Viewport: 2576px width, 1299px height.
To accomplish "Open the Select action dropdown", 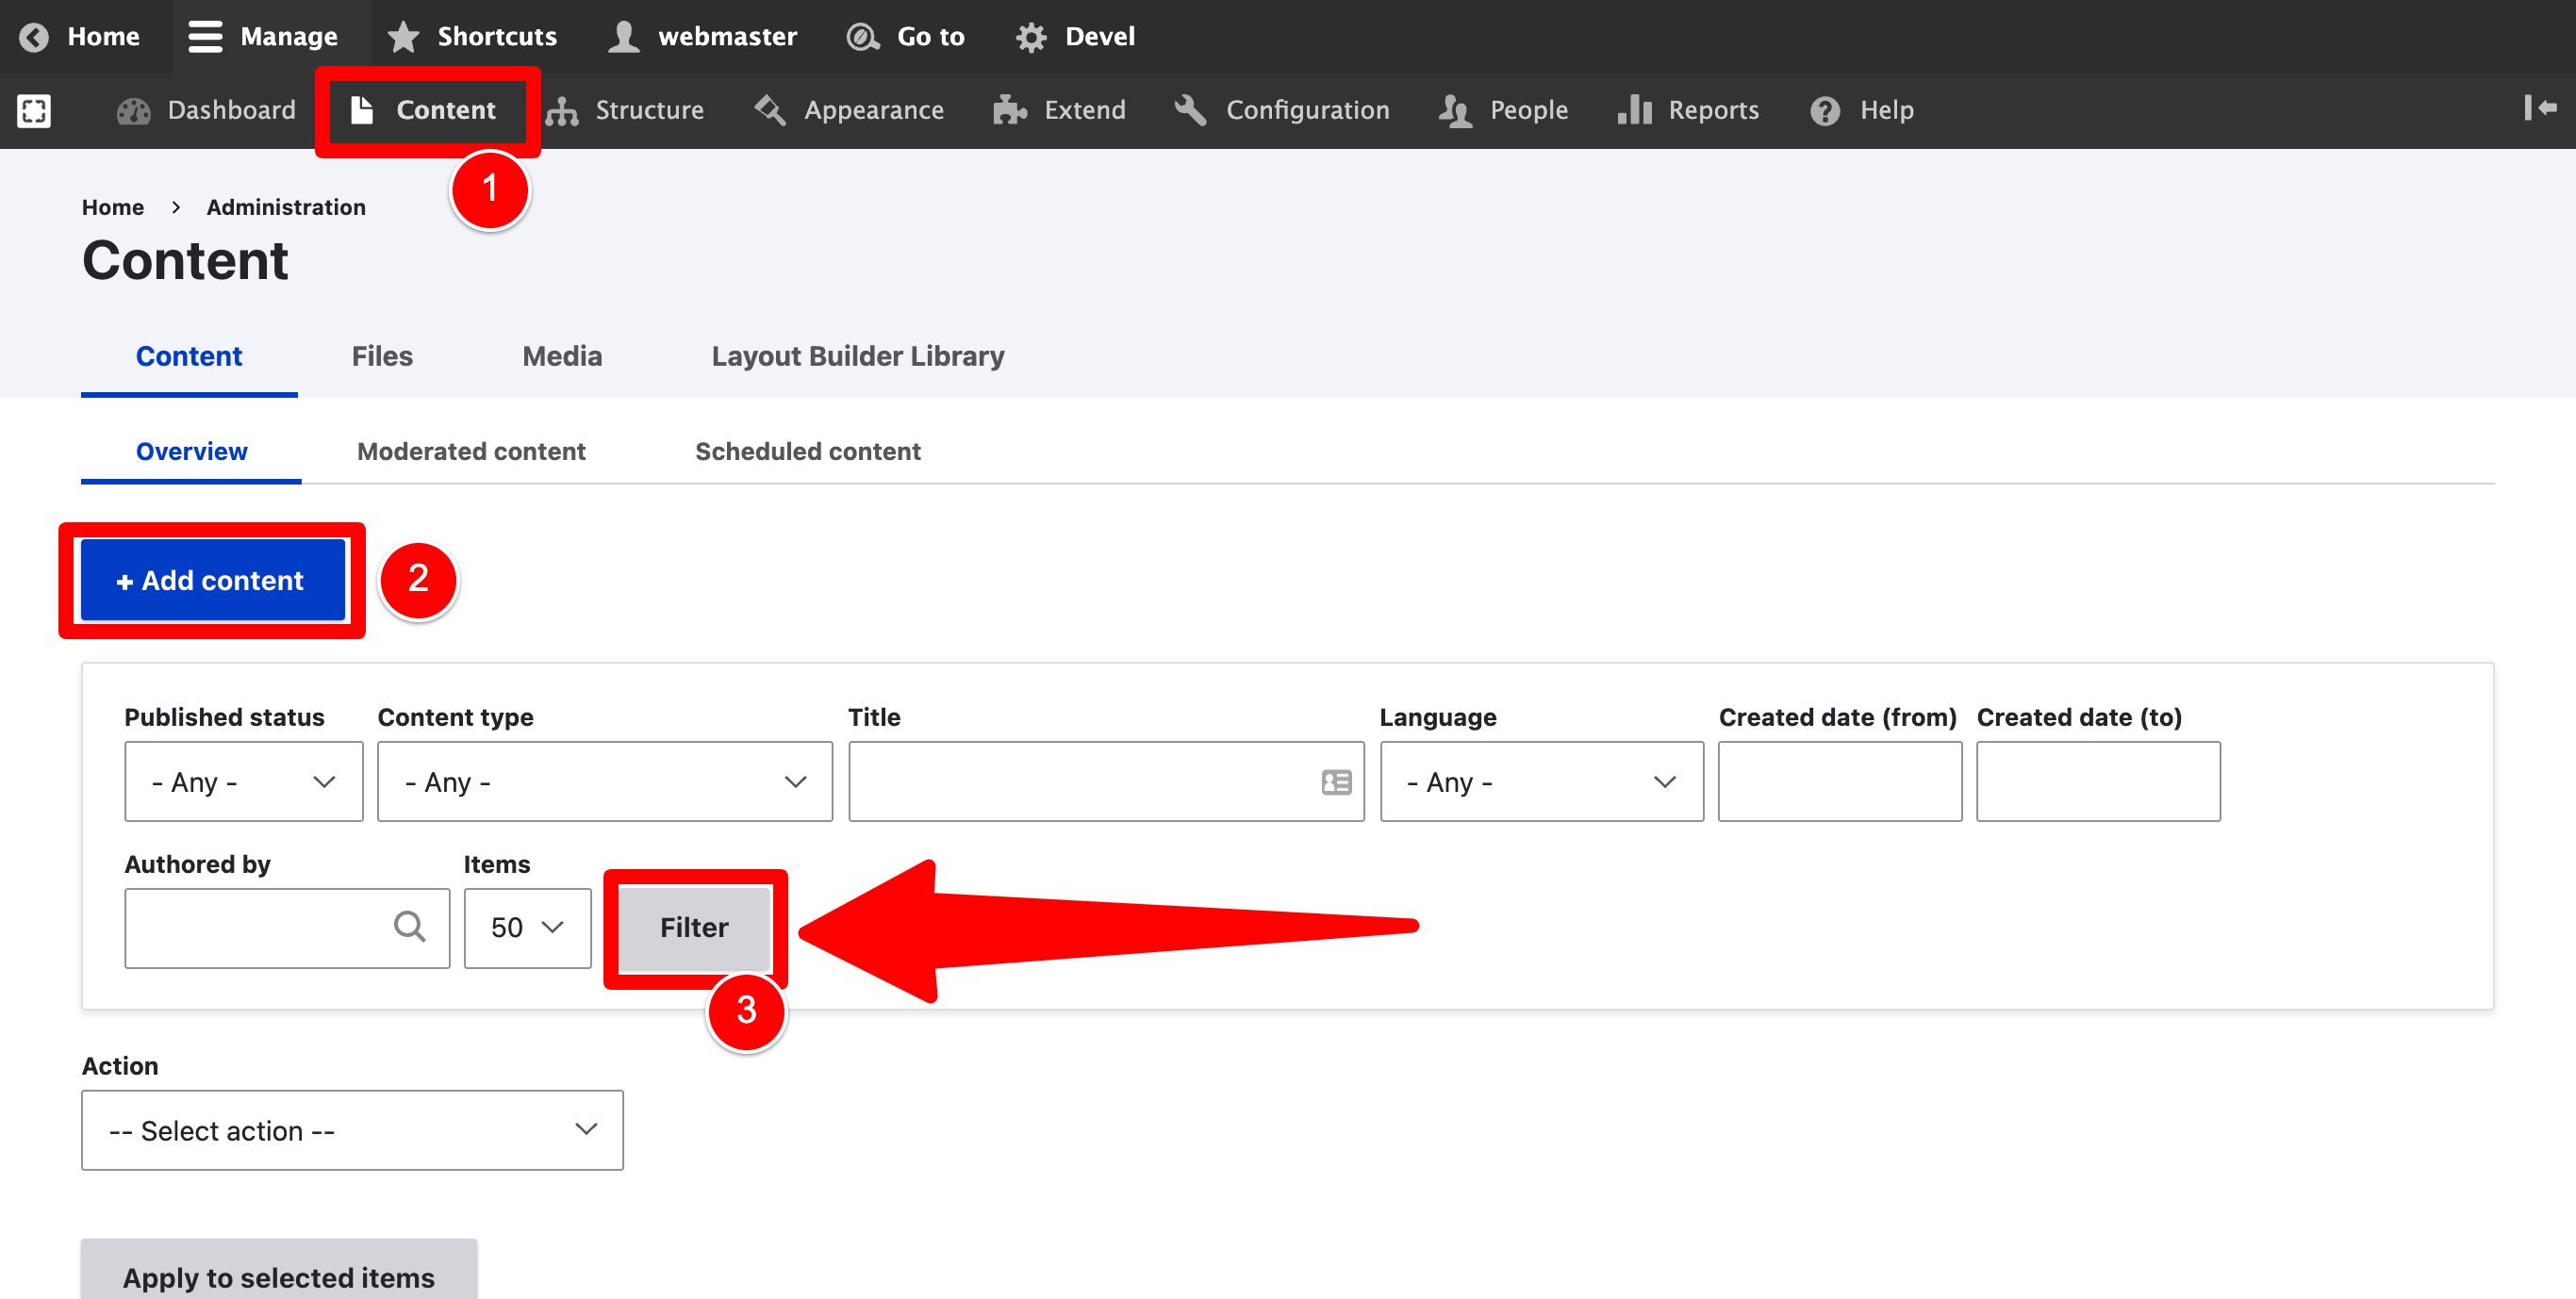I will [x=352, y=1130].
